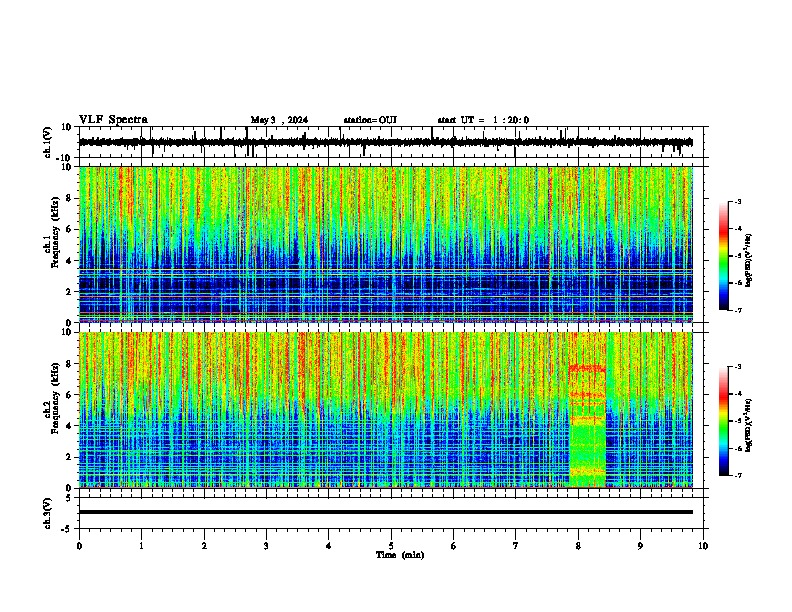Click the "station=OUI" header text
The width and height of the screenshot is (792, 612).
[x=370, y=120]
